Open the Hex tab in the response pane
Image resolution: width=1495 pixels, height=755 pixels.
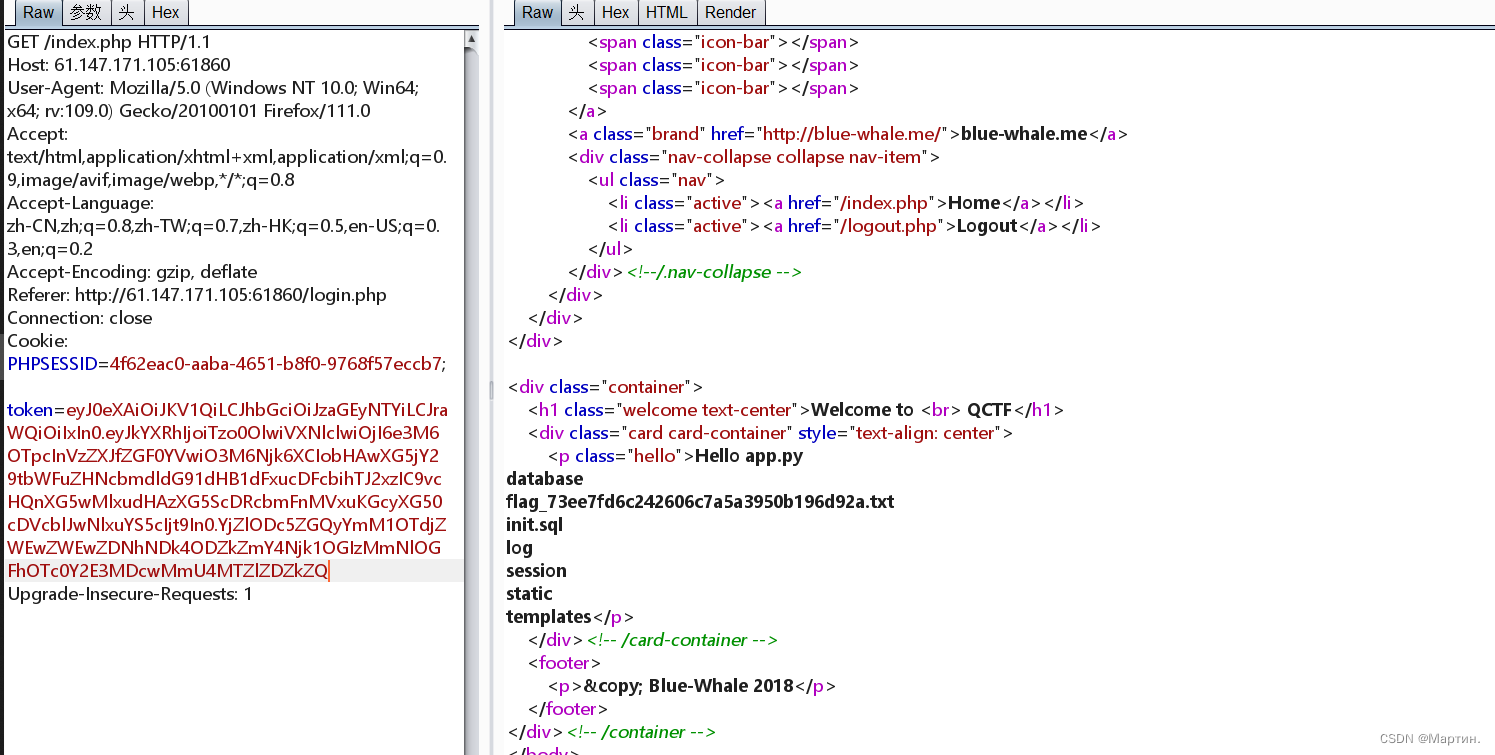click(615, 12)
